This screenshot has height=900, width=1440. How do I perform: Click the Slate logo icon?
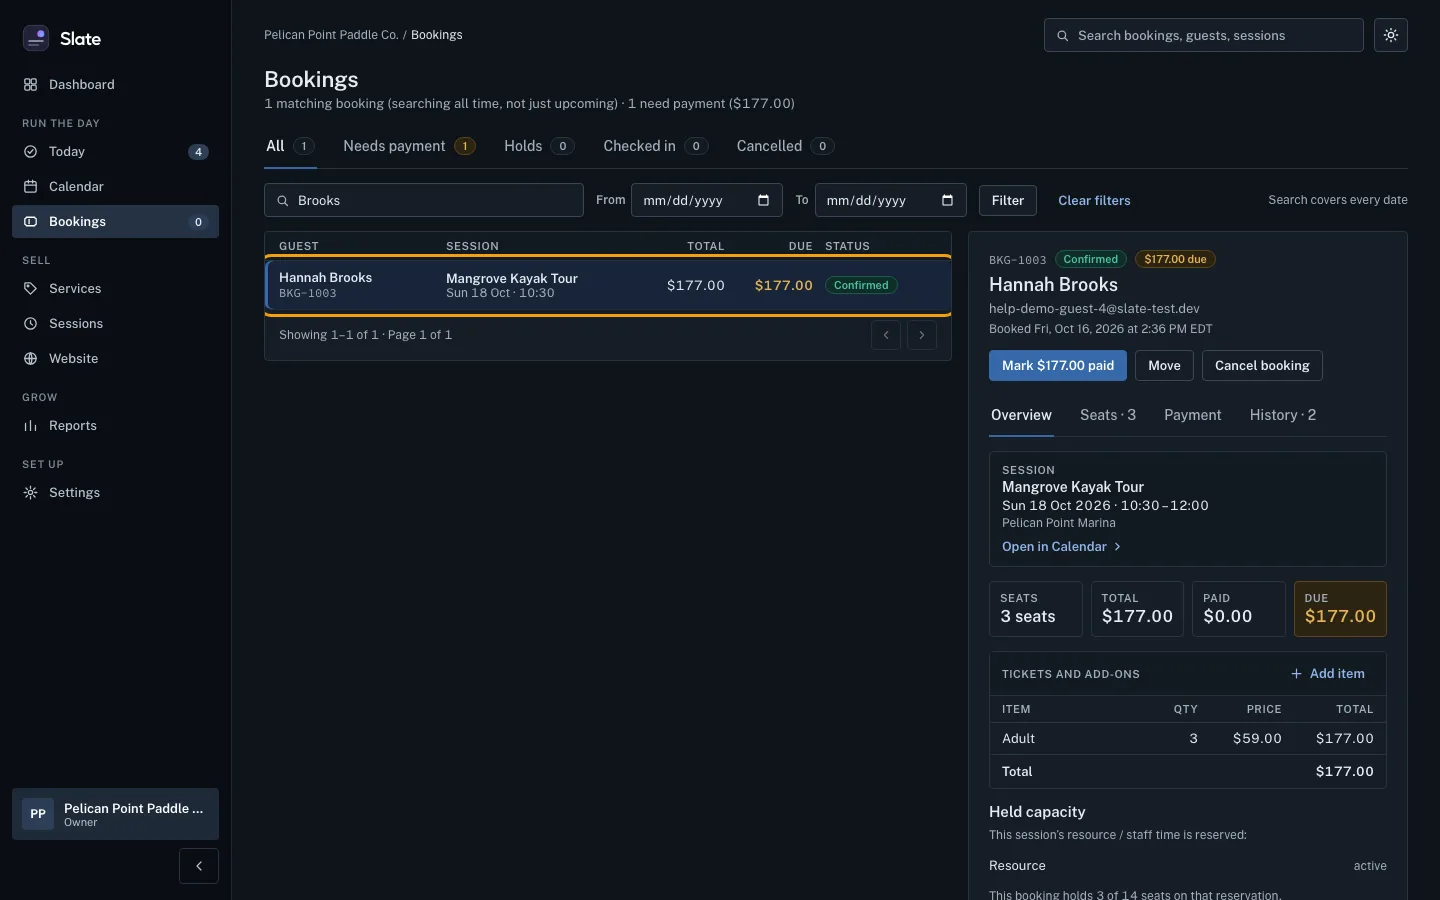36,38
